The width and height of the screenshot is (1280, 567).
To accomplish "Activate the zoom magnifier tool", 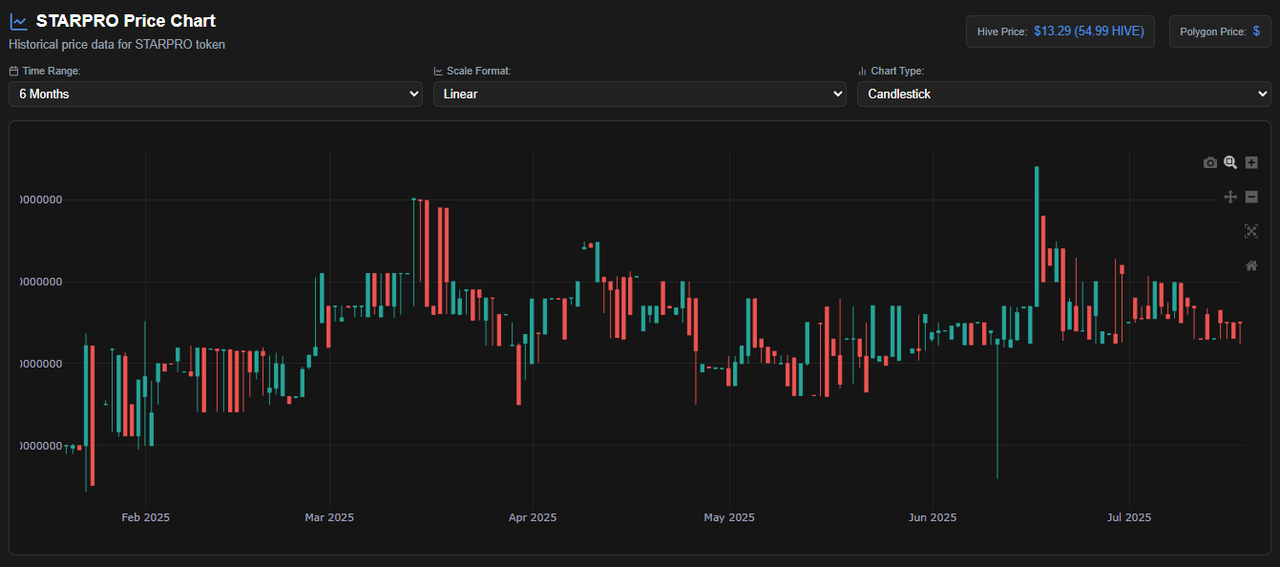I will point(1231,162).
